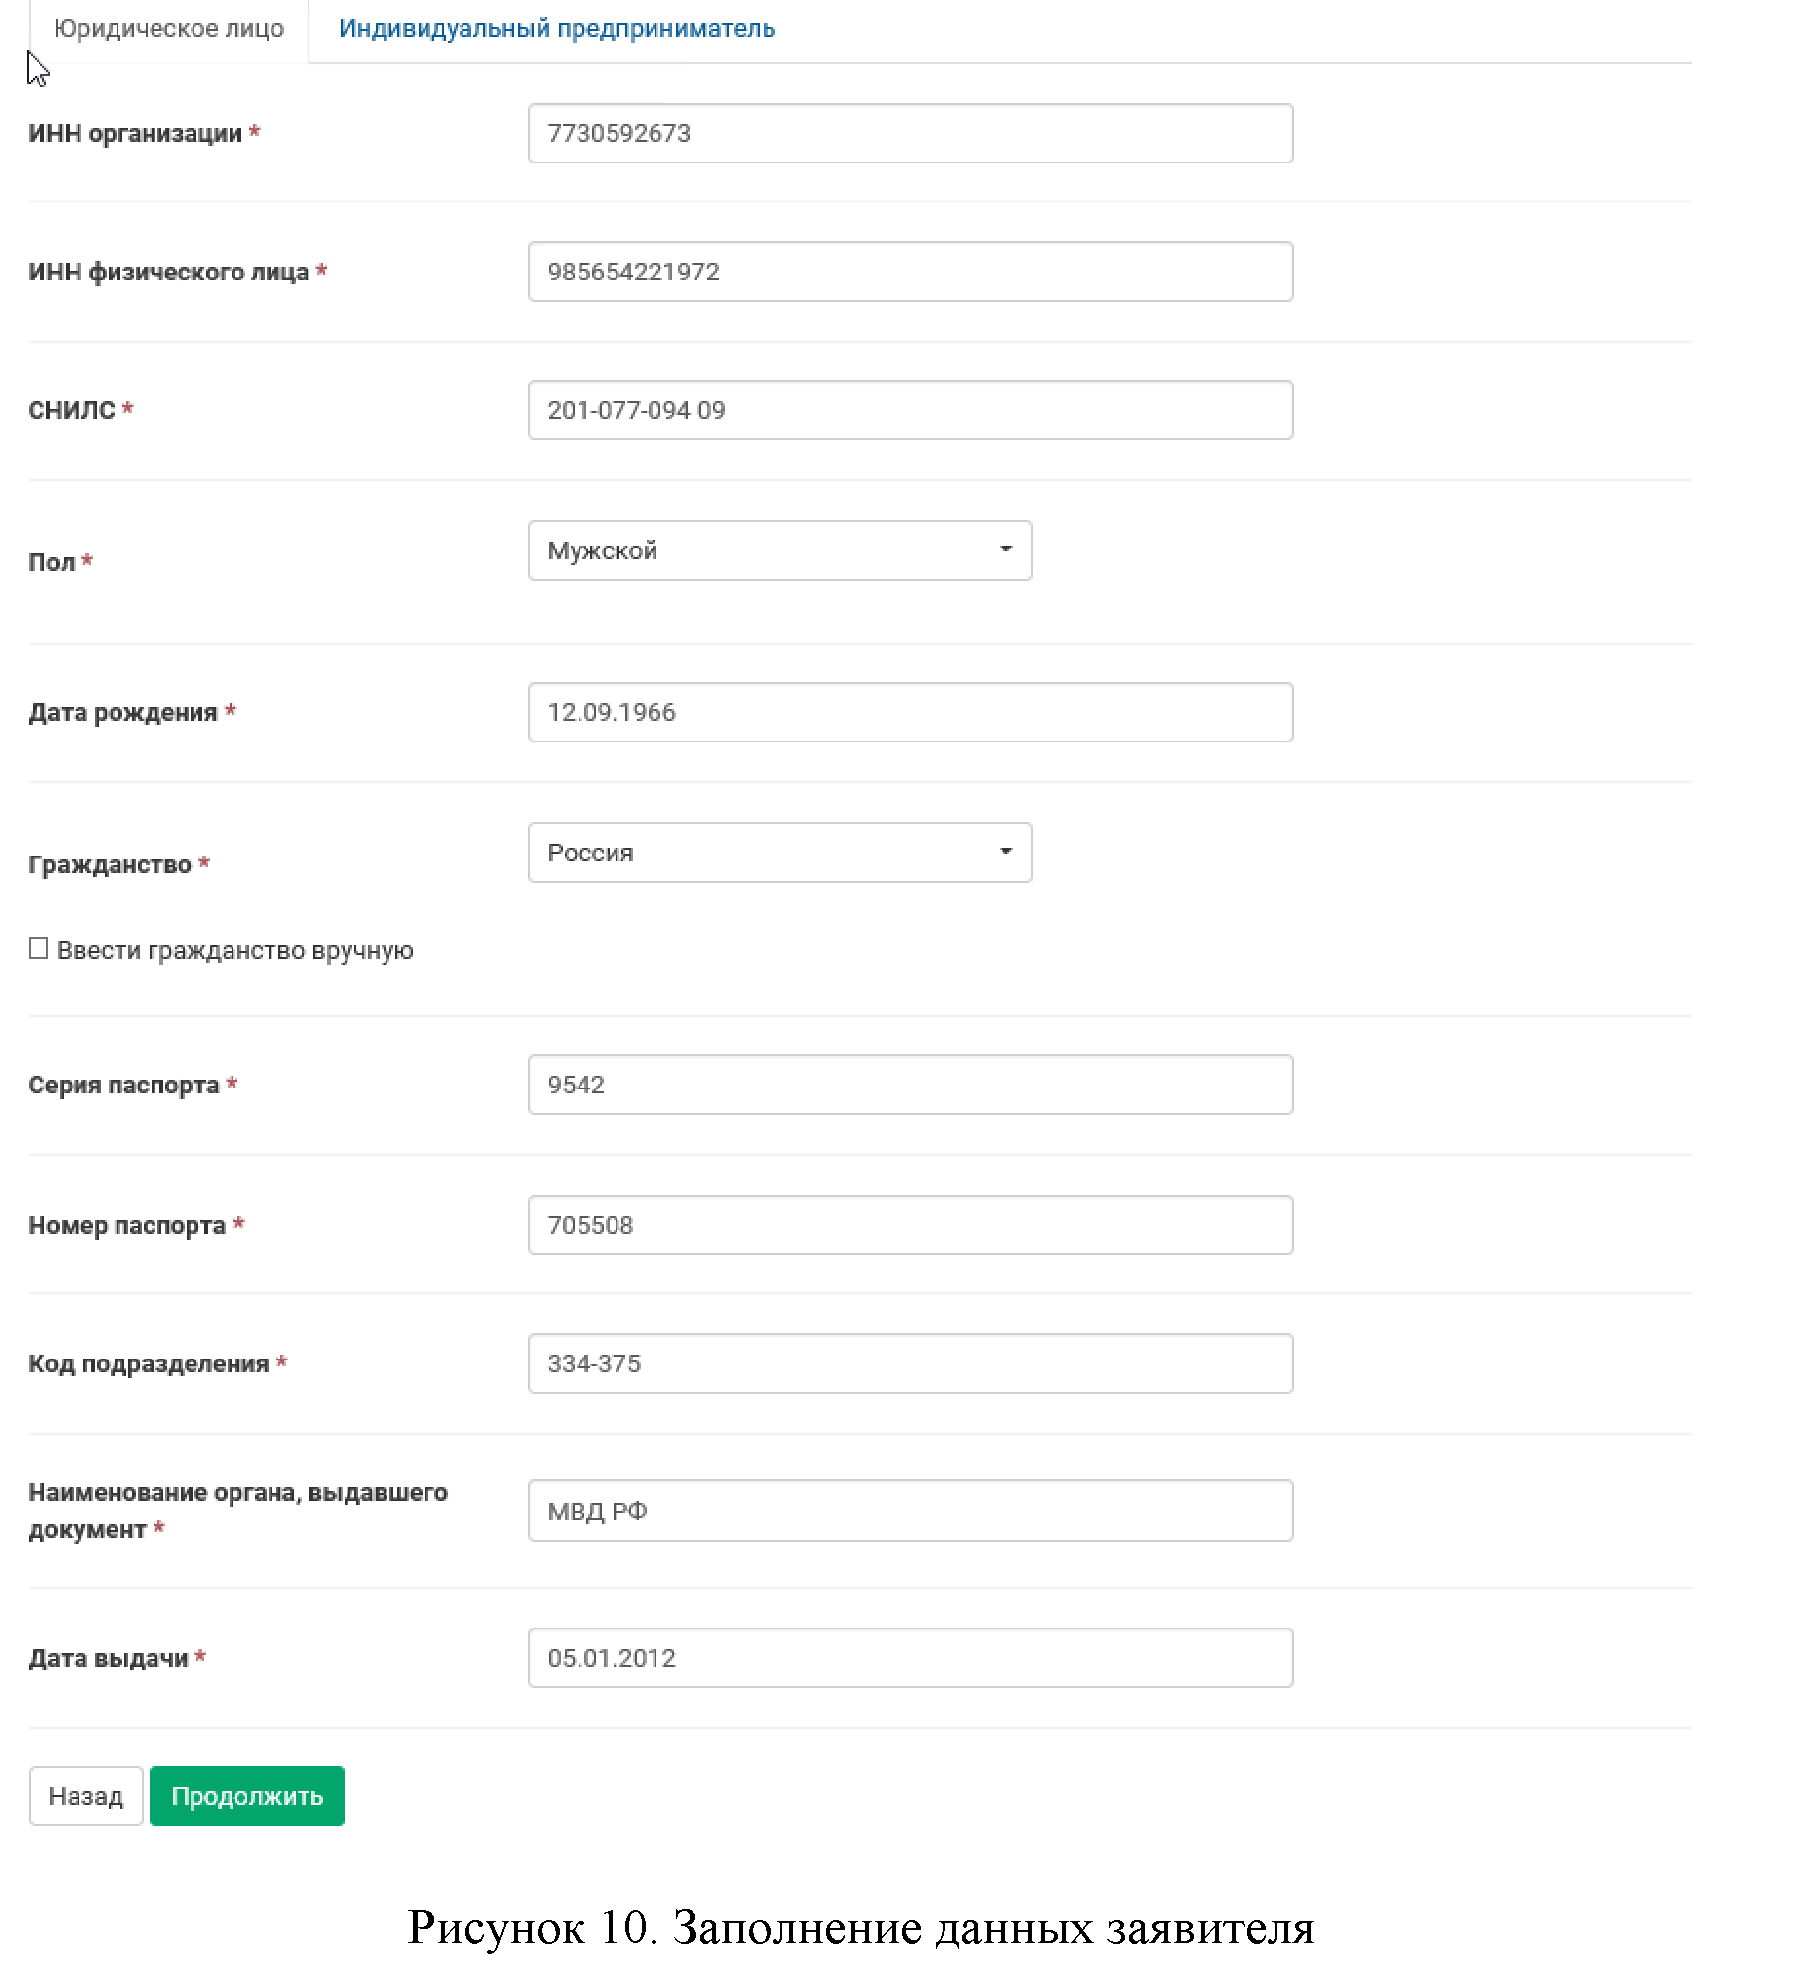This screenshot has width=1813, height=1974.
Task: Focus the ИНН физического лица field
Action: pyautogui.click(x=909, y=271)
